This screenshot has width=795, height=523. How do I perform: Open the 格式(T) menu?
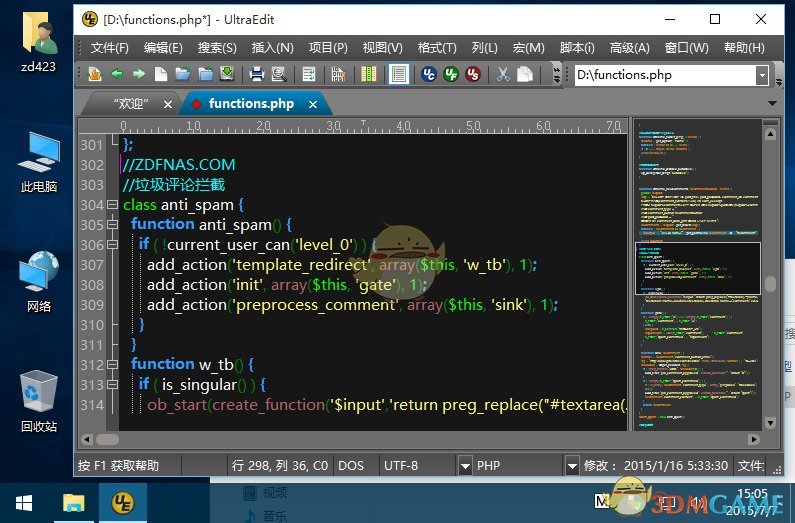click(x=436, y=48)
